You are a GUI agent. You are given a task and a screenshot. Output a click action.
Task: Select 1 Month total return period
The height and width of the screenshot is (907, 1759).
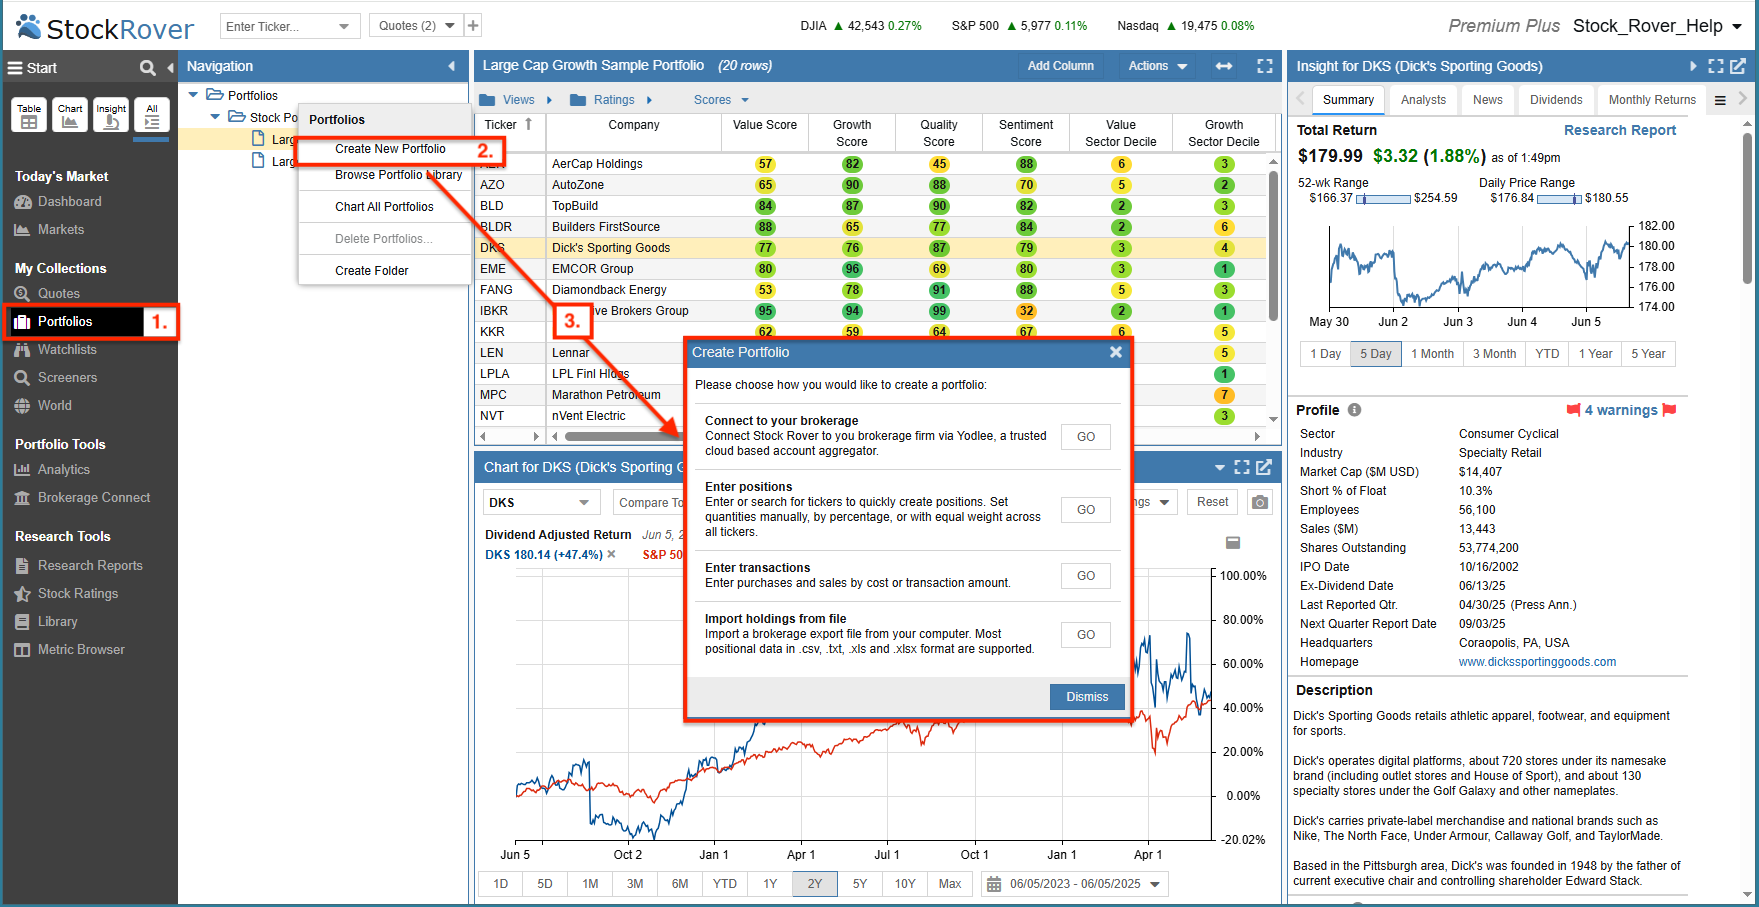point(1432,354)
